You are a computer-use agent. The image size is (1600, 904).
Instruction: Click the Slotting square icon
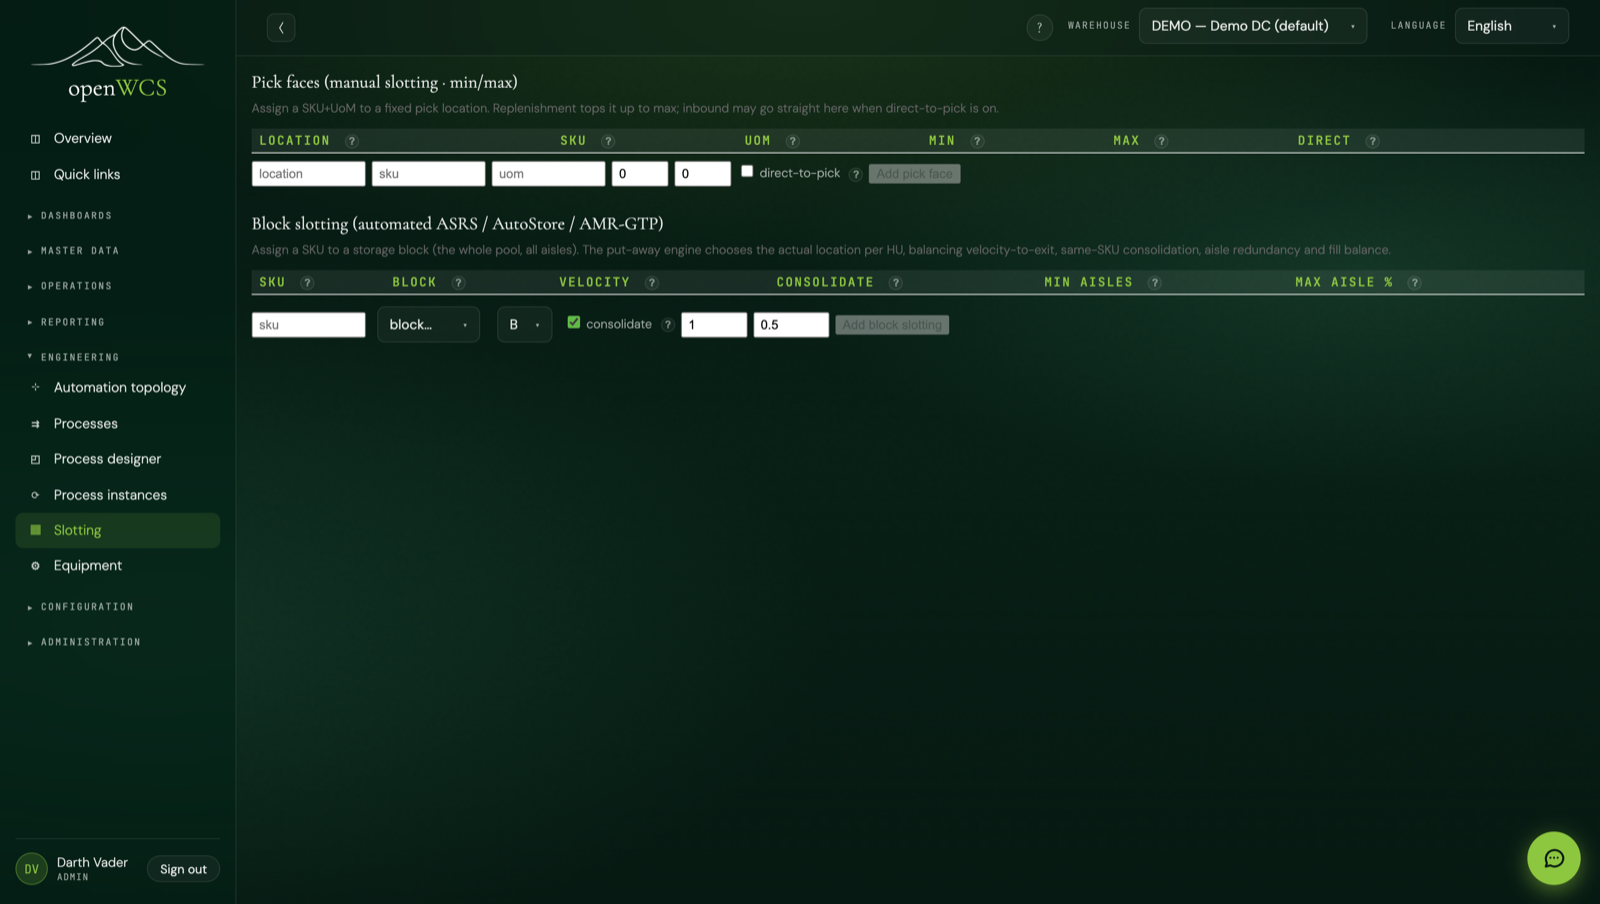point(36,530)
